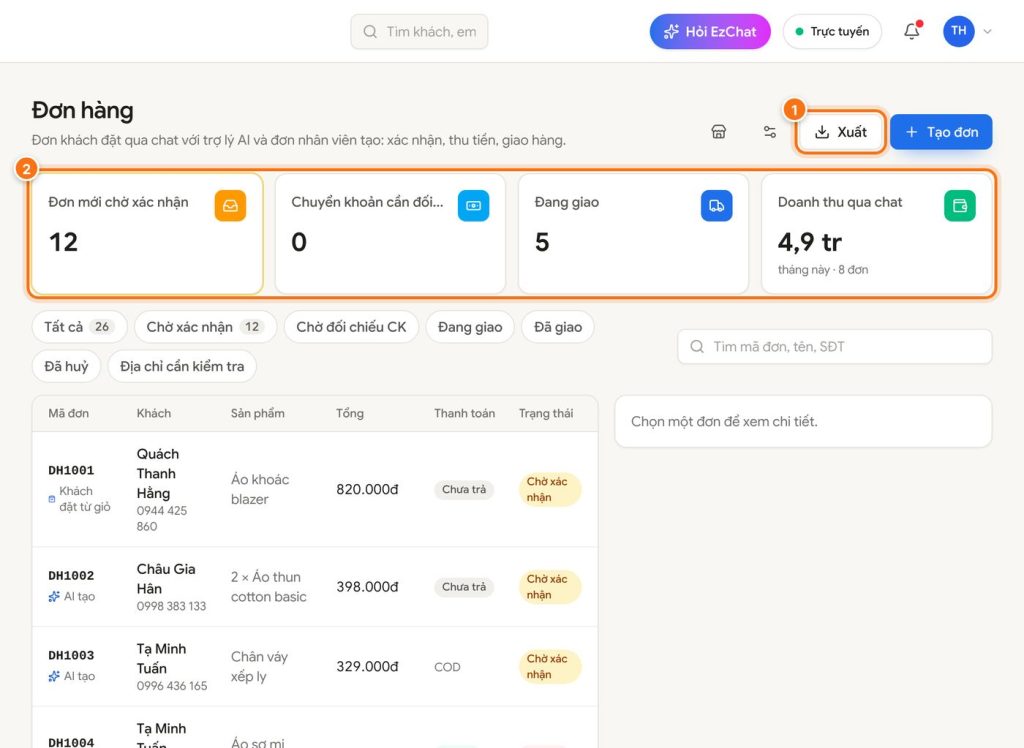Click the AI sparkle icon under DH1003
The width and height of the screenshot is (1024, 748).
54,676
